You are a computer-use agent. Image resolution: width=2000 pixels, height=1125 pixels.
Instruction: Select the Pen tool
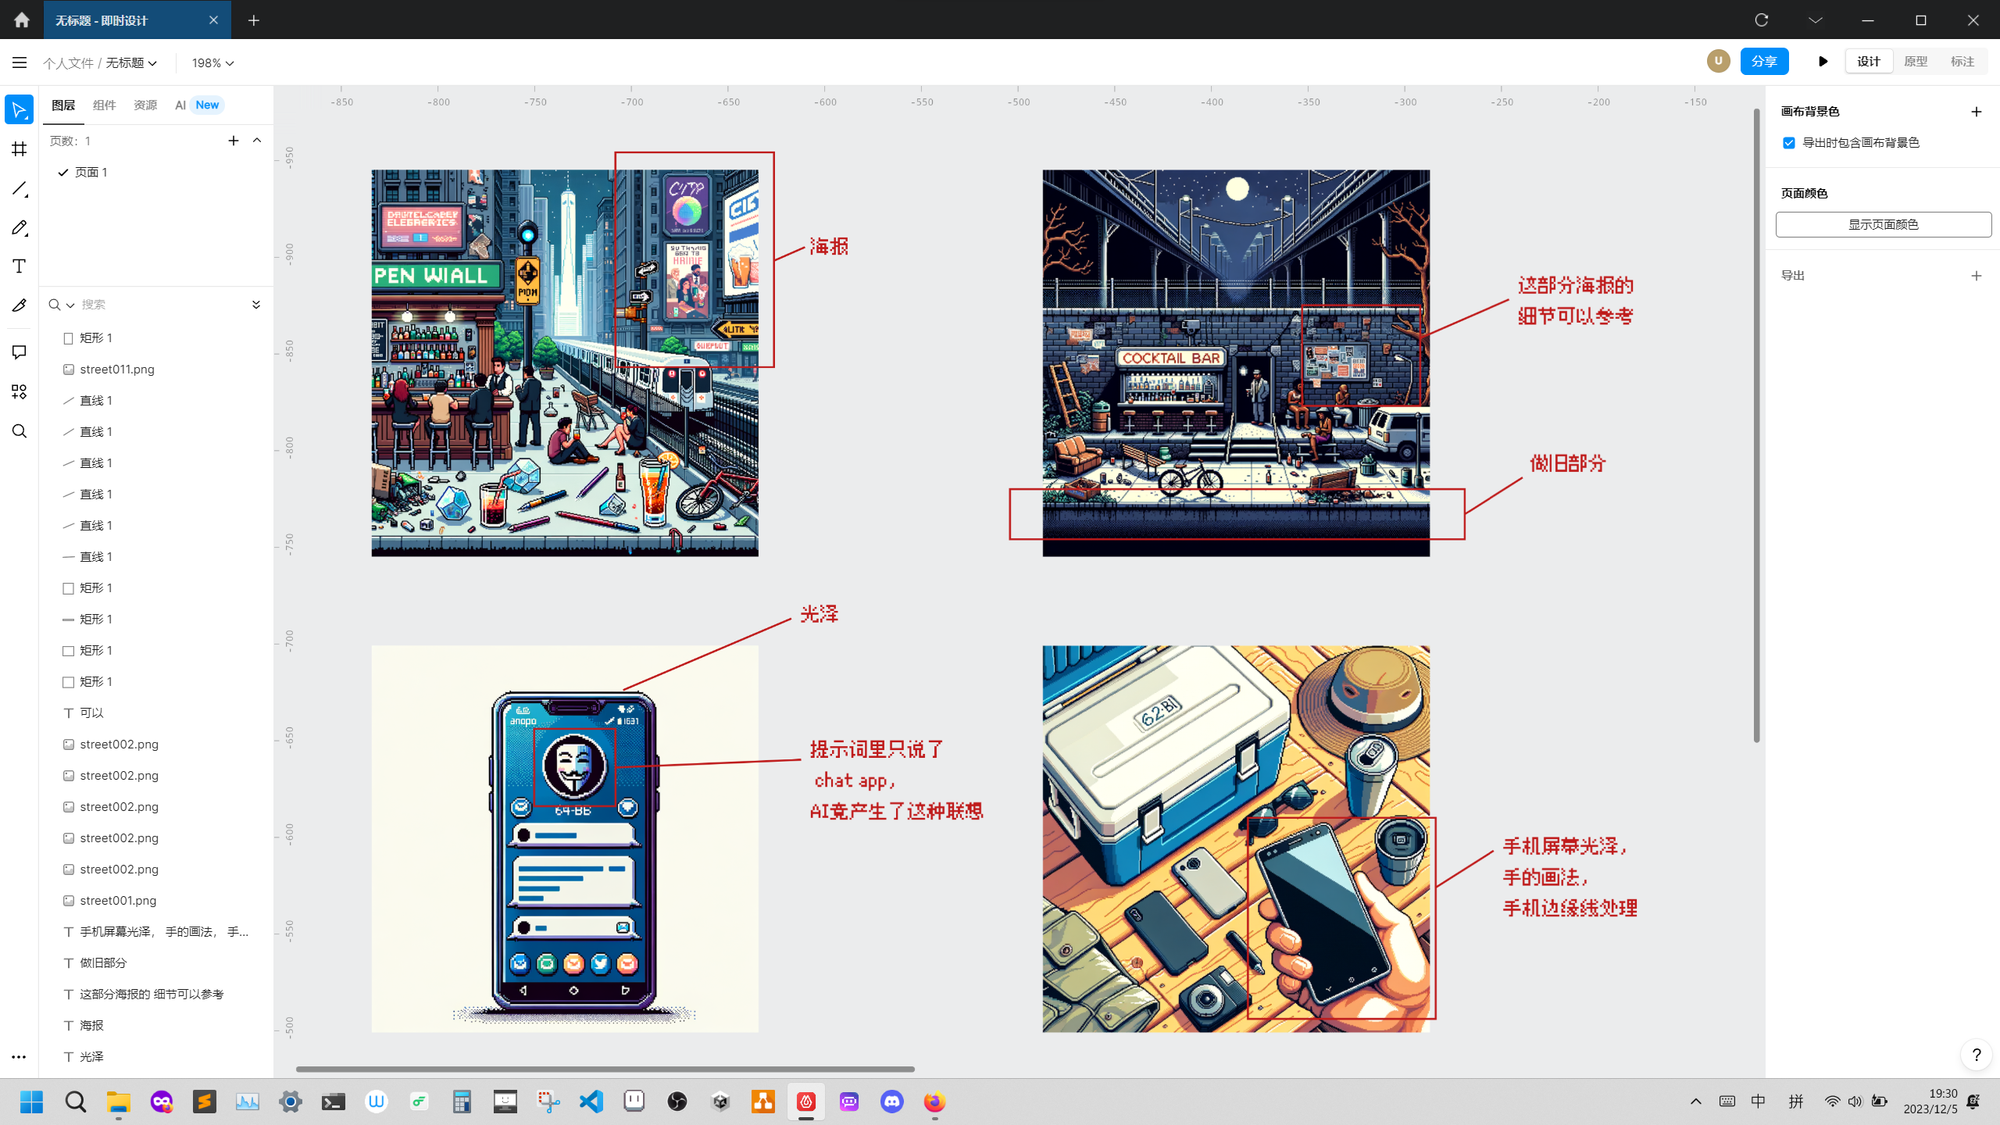[19, 228]
